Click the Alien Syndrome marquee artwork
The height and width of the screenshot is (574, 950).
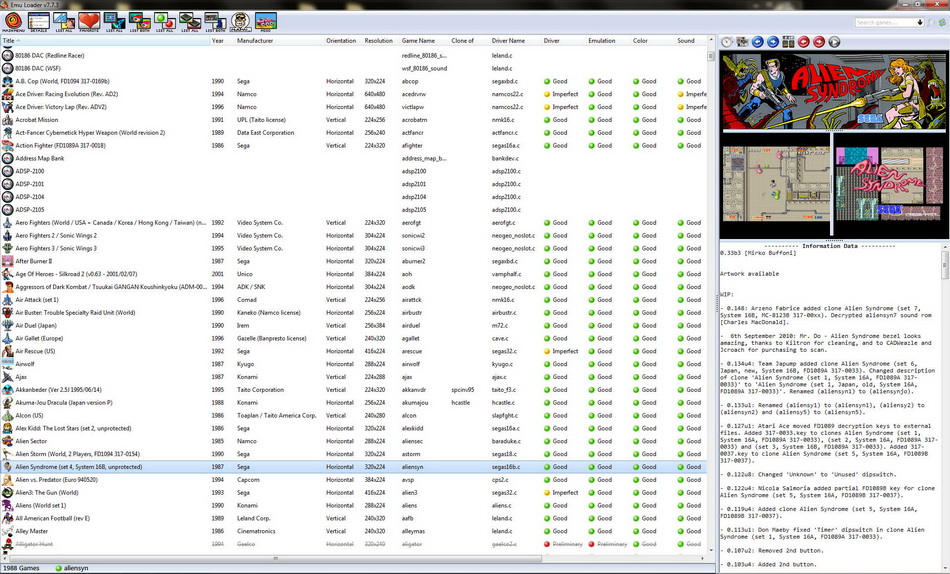pos(834,90)
